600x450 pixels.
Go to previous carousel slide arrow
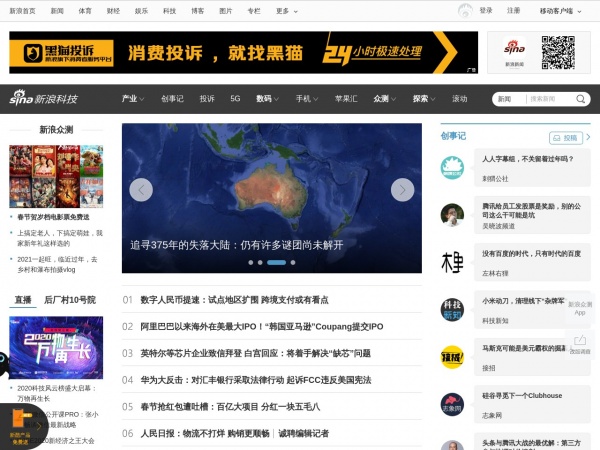point(141,190)
